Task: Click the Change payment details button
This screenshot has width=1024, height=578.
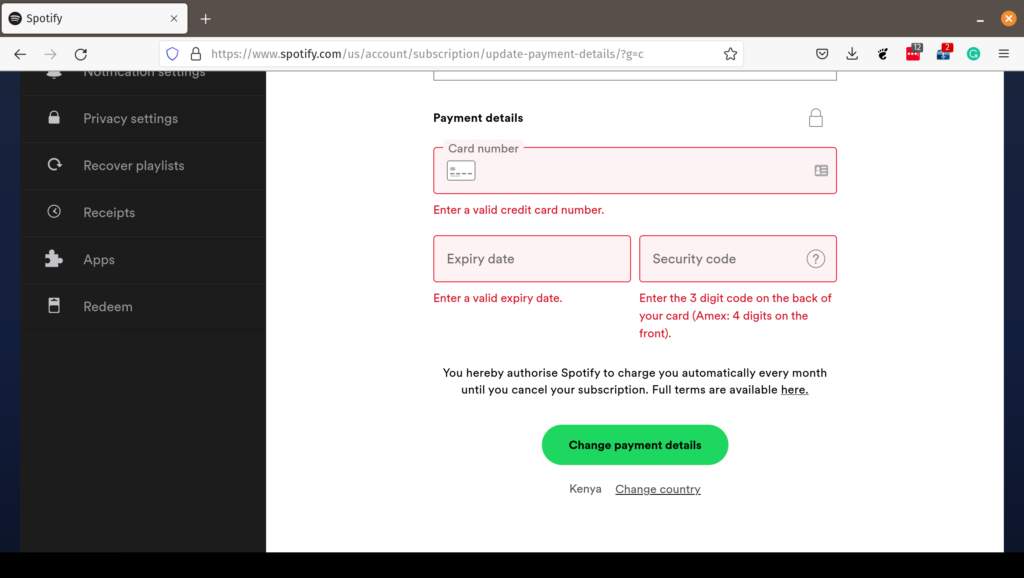Action: click(635, 445)
